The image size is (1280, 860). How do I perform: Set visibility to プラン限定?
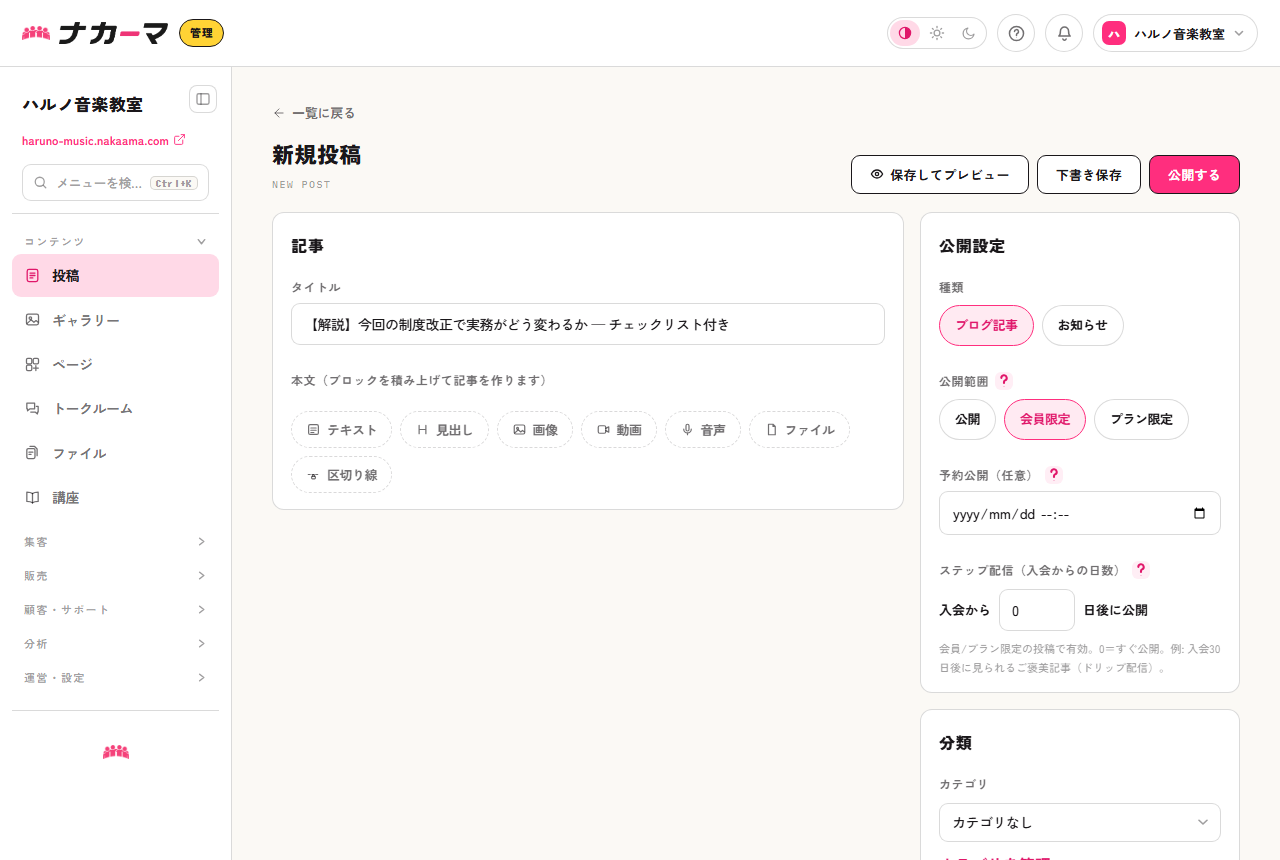(x=1141, y=419)
